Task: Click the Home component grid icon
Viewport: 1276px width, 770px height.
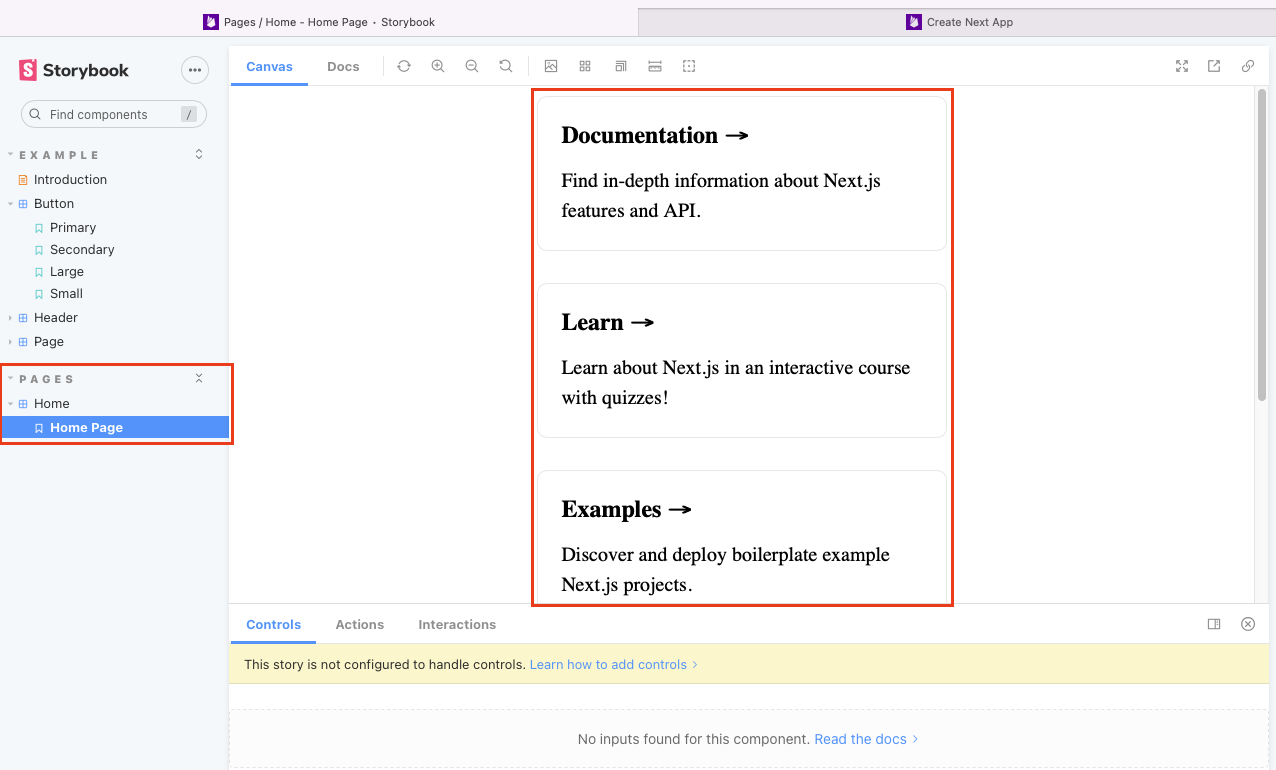Action: [x=23, y=404]
